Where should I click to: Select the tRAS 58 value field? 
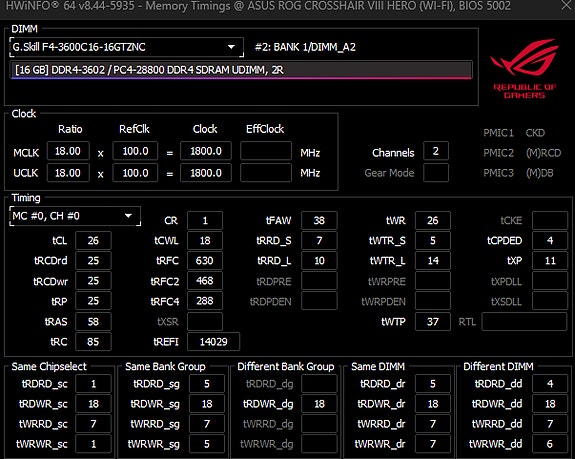click(93, 322)
